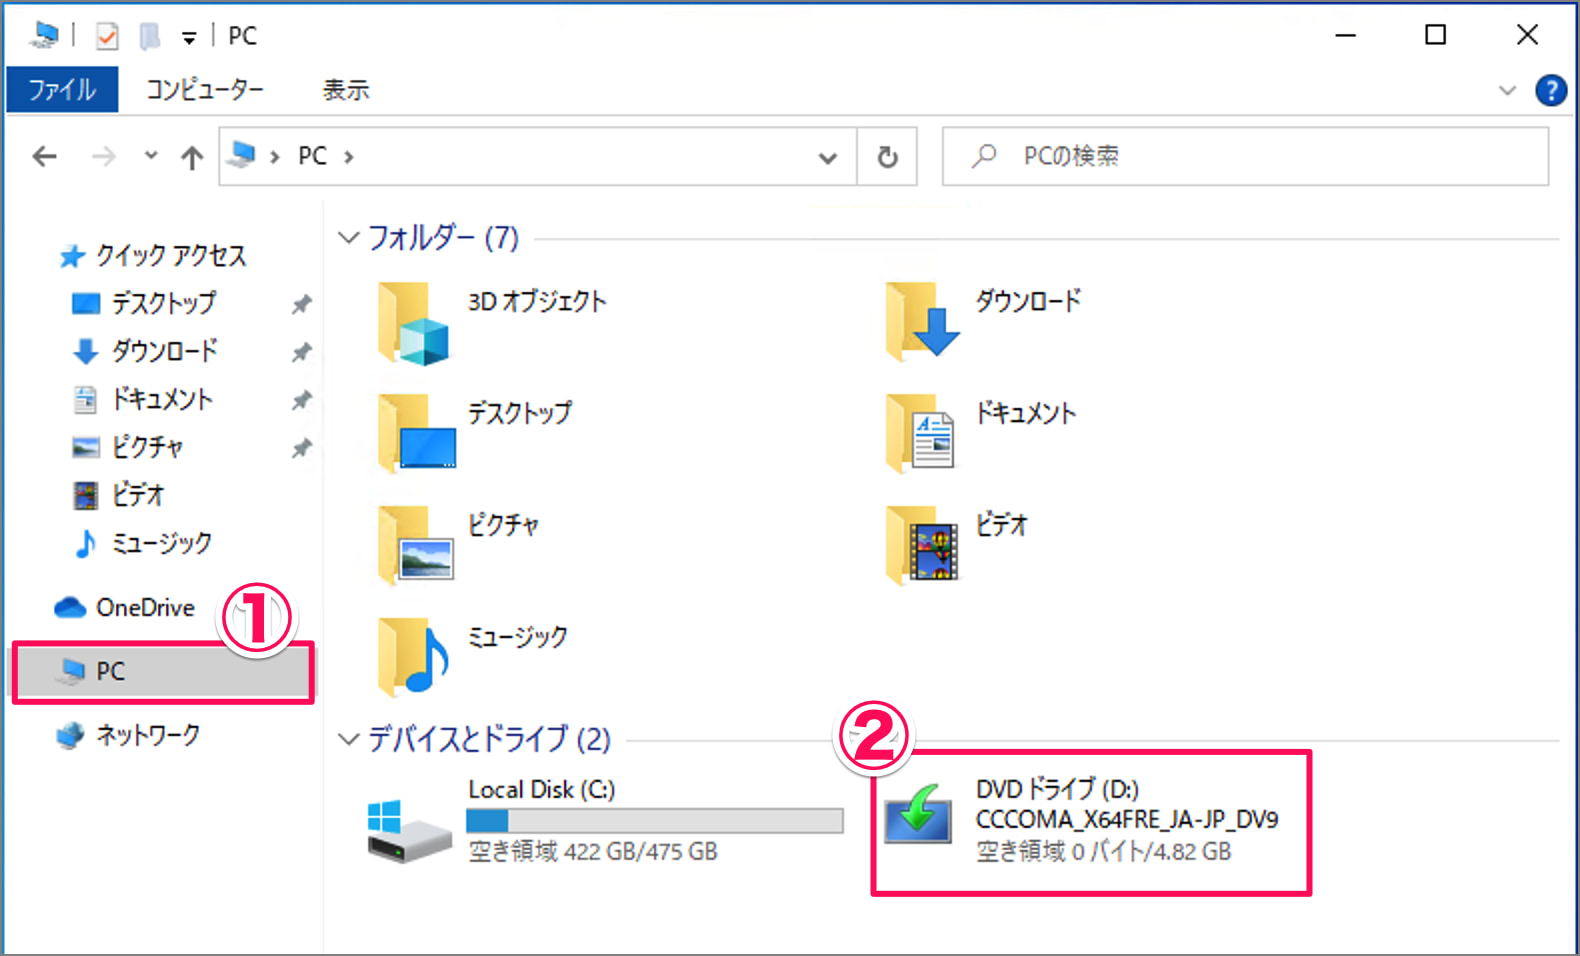The height and width of the screenshot is (956, 1580).
Task: Open デスクトップ in the sidebar
Action: pos(163,303)
